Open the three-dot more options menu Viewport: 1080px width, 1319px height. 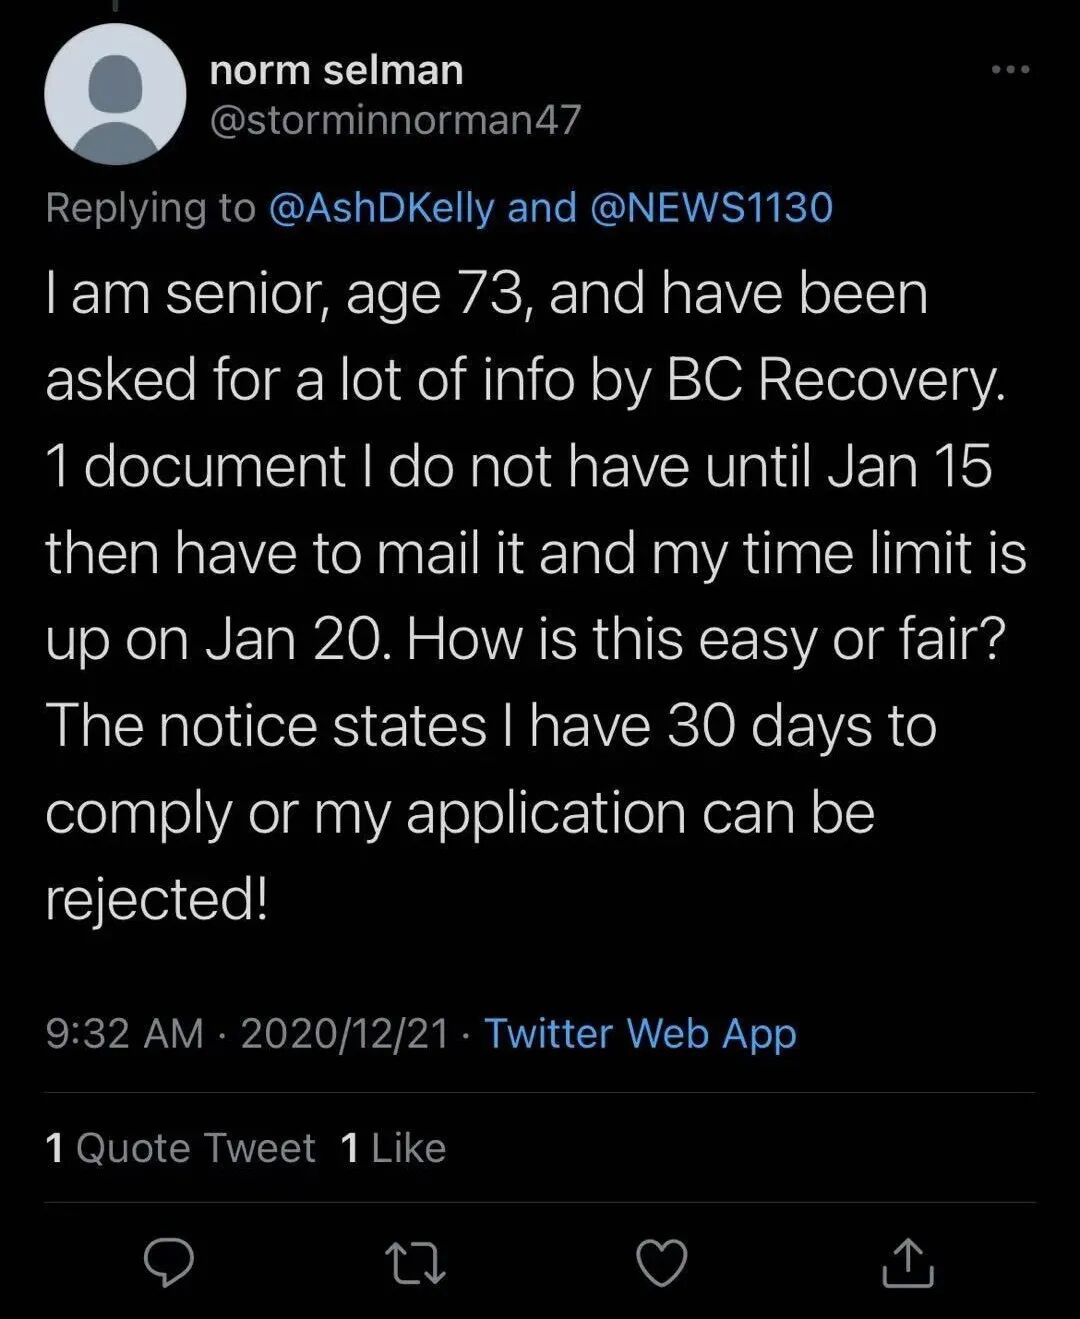click(x=1011, y=69)
